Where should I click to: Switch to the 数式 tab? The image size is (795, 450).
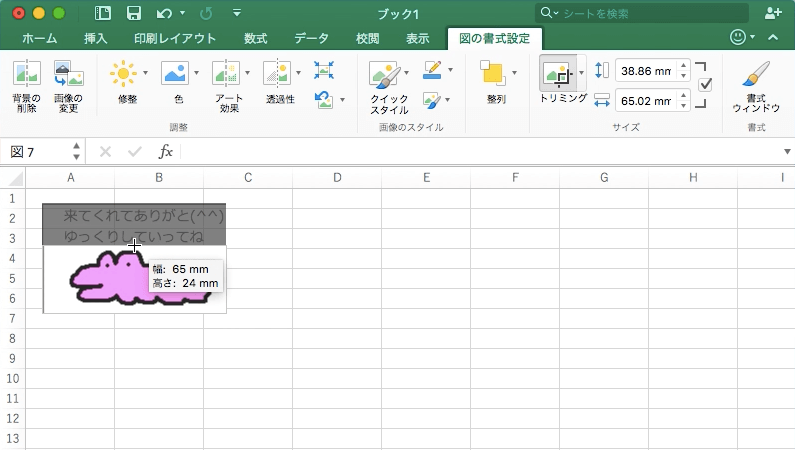coord(256,39)
